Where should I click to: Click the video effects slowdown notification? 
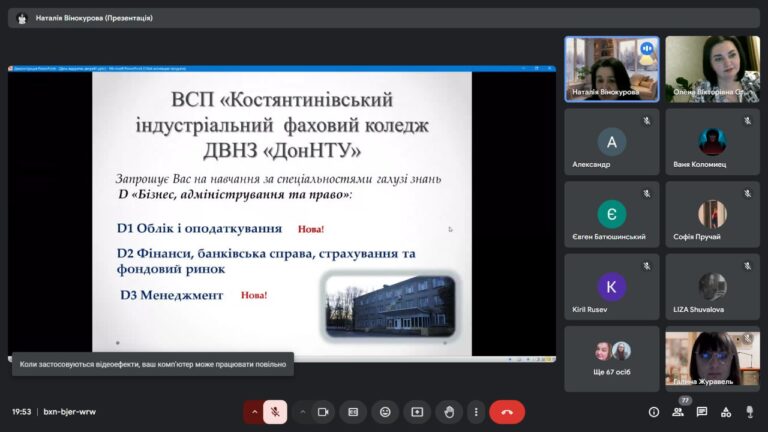pyautogui.click(x=153, y=364)
